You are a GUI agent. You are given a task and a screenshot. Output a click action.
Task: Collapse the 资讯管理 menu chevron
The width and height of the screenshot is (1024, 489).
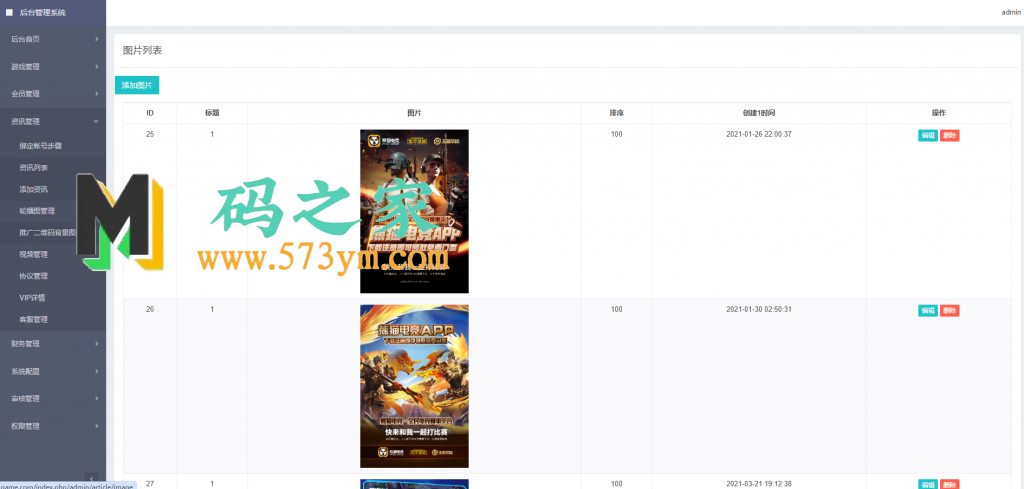(97, 121)
